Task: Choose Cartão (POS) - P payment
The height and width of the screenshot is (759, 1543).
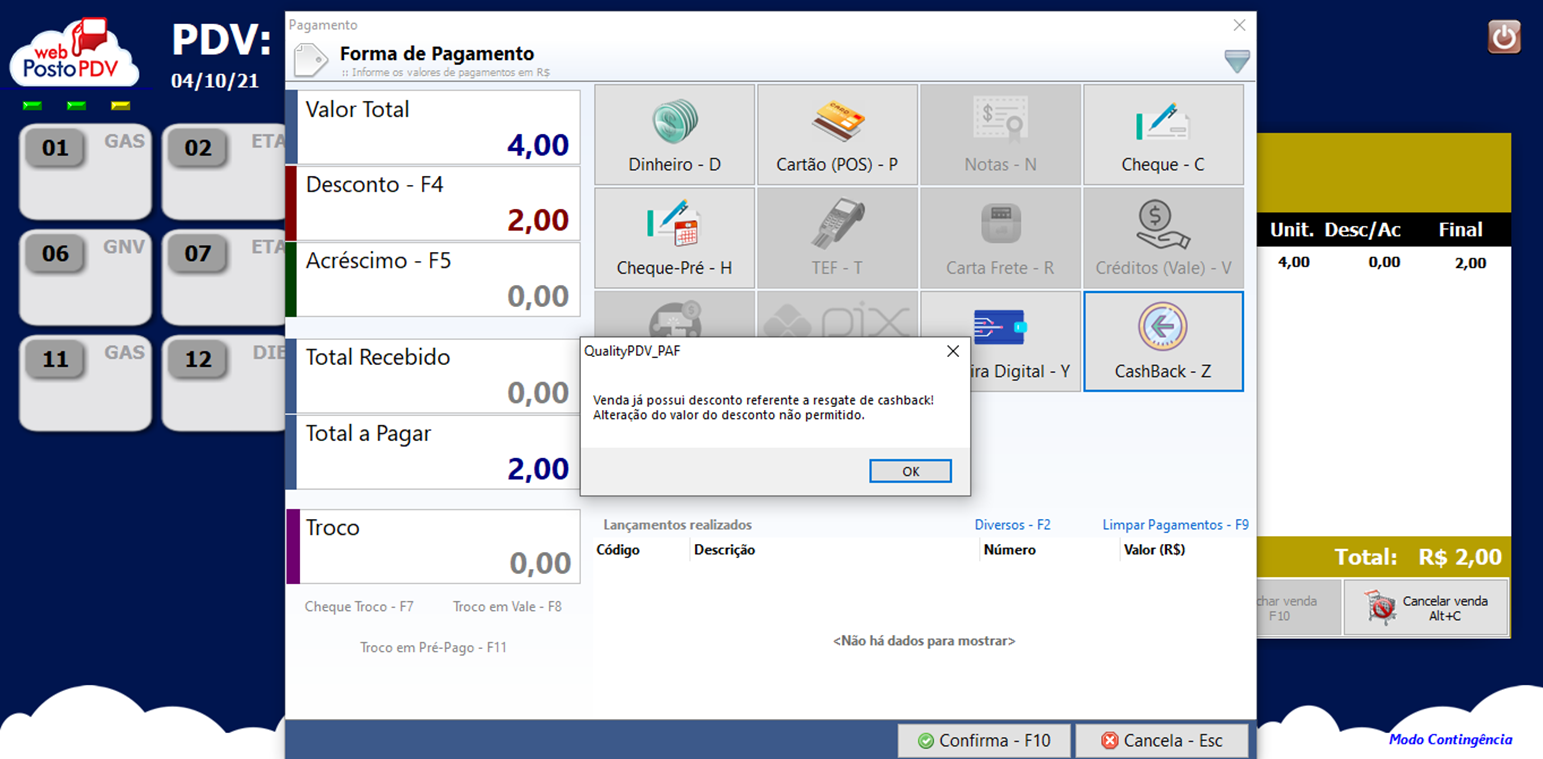Action: (837, 135)
